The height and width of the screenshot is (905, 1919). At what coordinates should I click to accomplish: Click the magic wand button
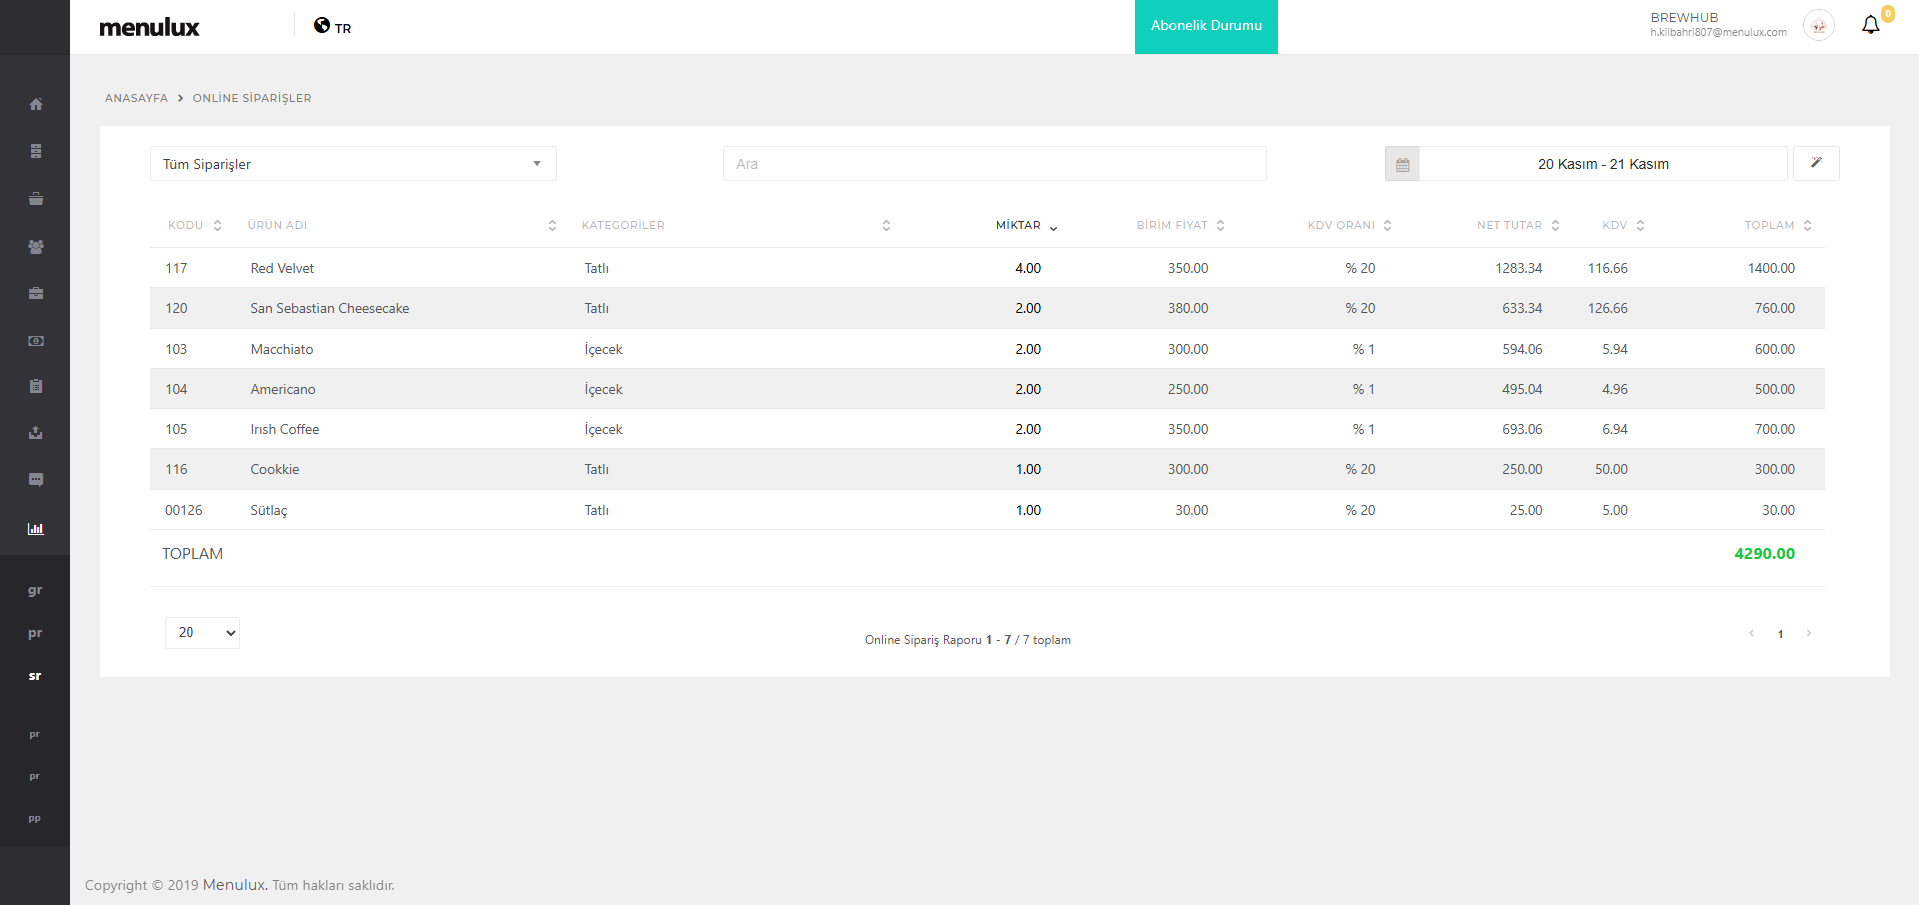1815,163
